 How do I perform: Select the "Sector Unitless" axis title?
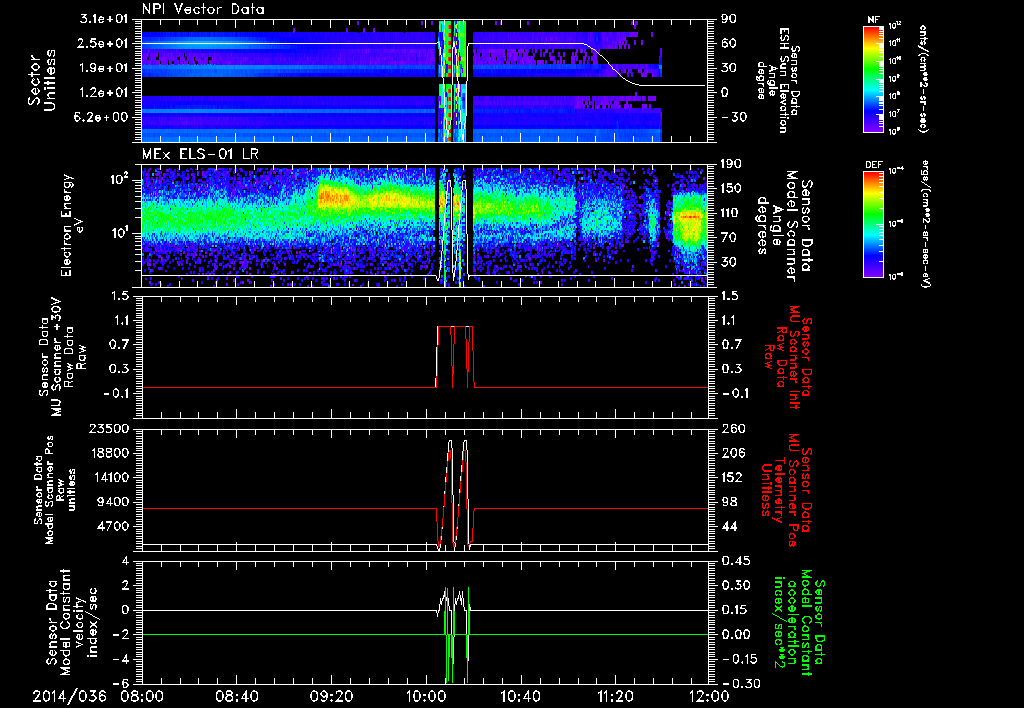click(41, 80)
